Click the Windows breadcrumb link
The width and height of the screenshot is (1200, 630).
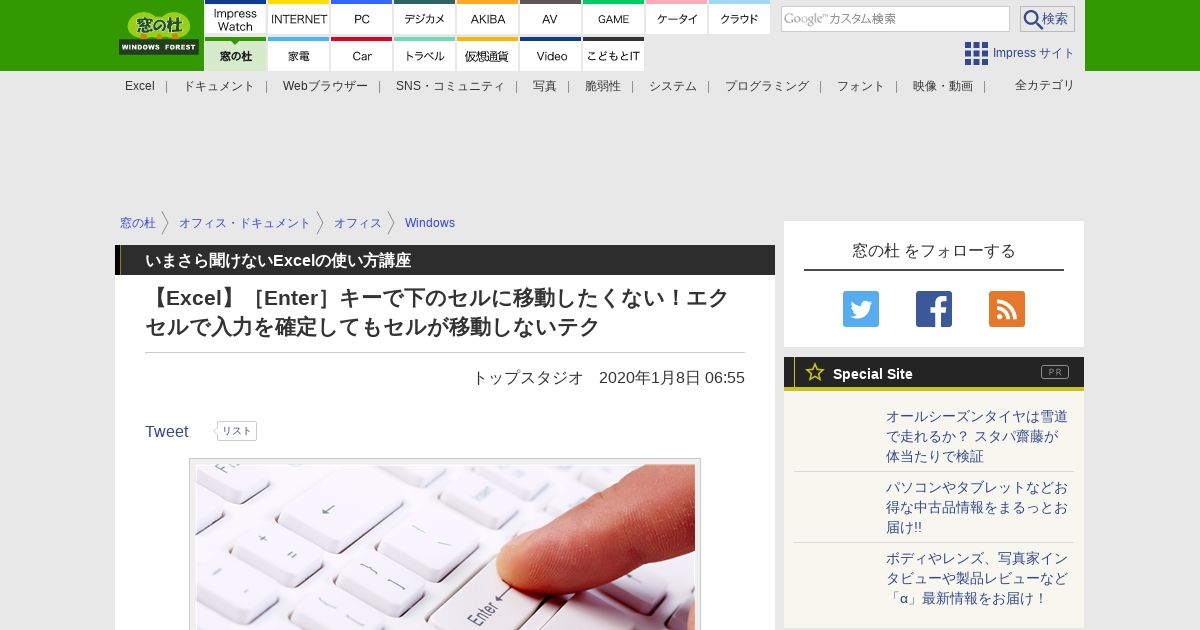pyautogui.click(x=430, y=223)
